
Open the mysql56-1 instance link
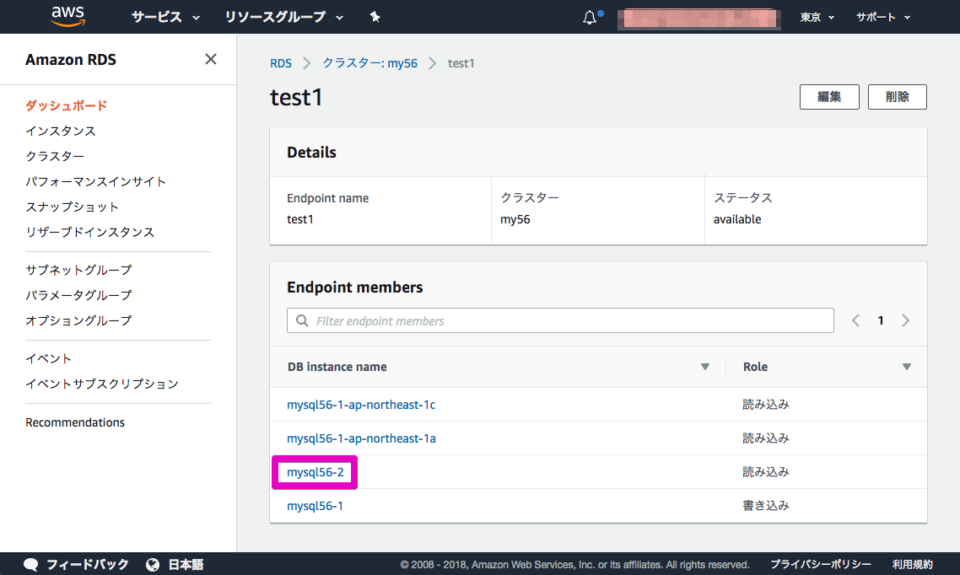(x=315, y=506)
